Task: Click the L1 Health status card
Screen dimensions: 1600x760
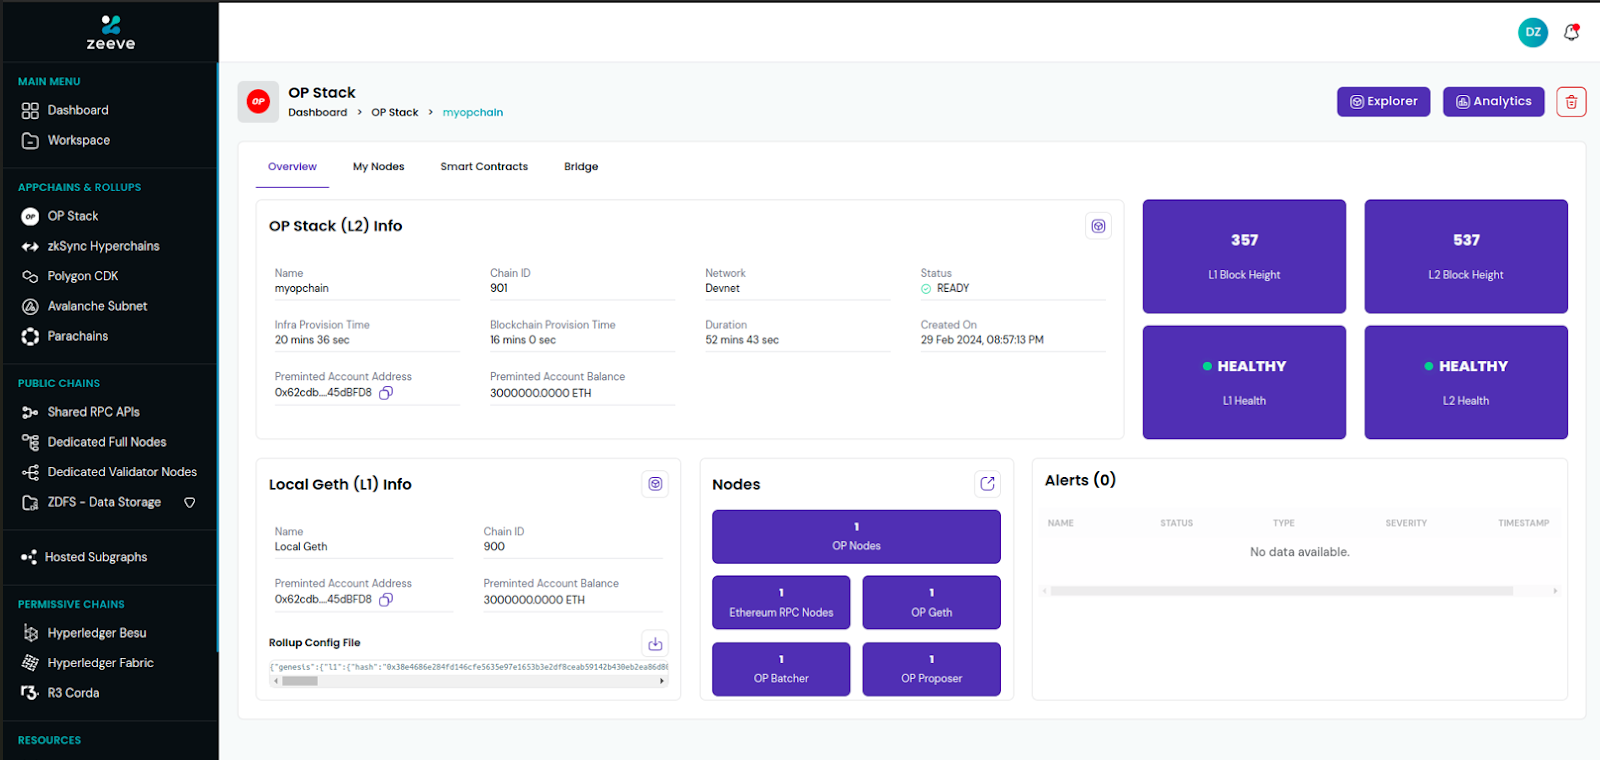Action: click(x=1244, y=382)
